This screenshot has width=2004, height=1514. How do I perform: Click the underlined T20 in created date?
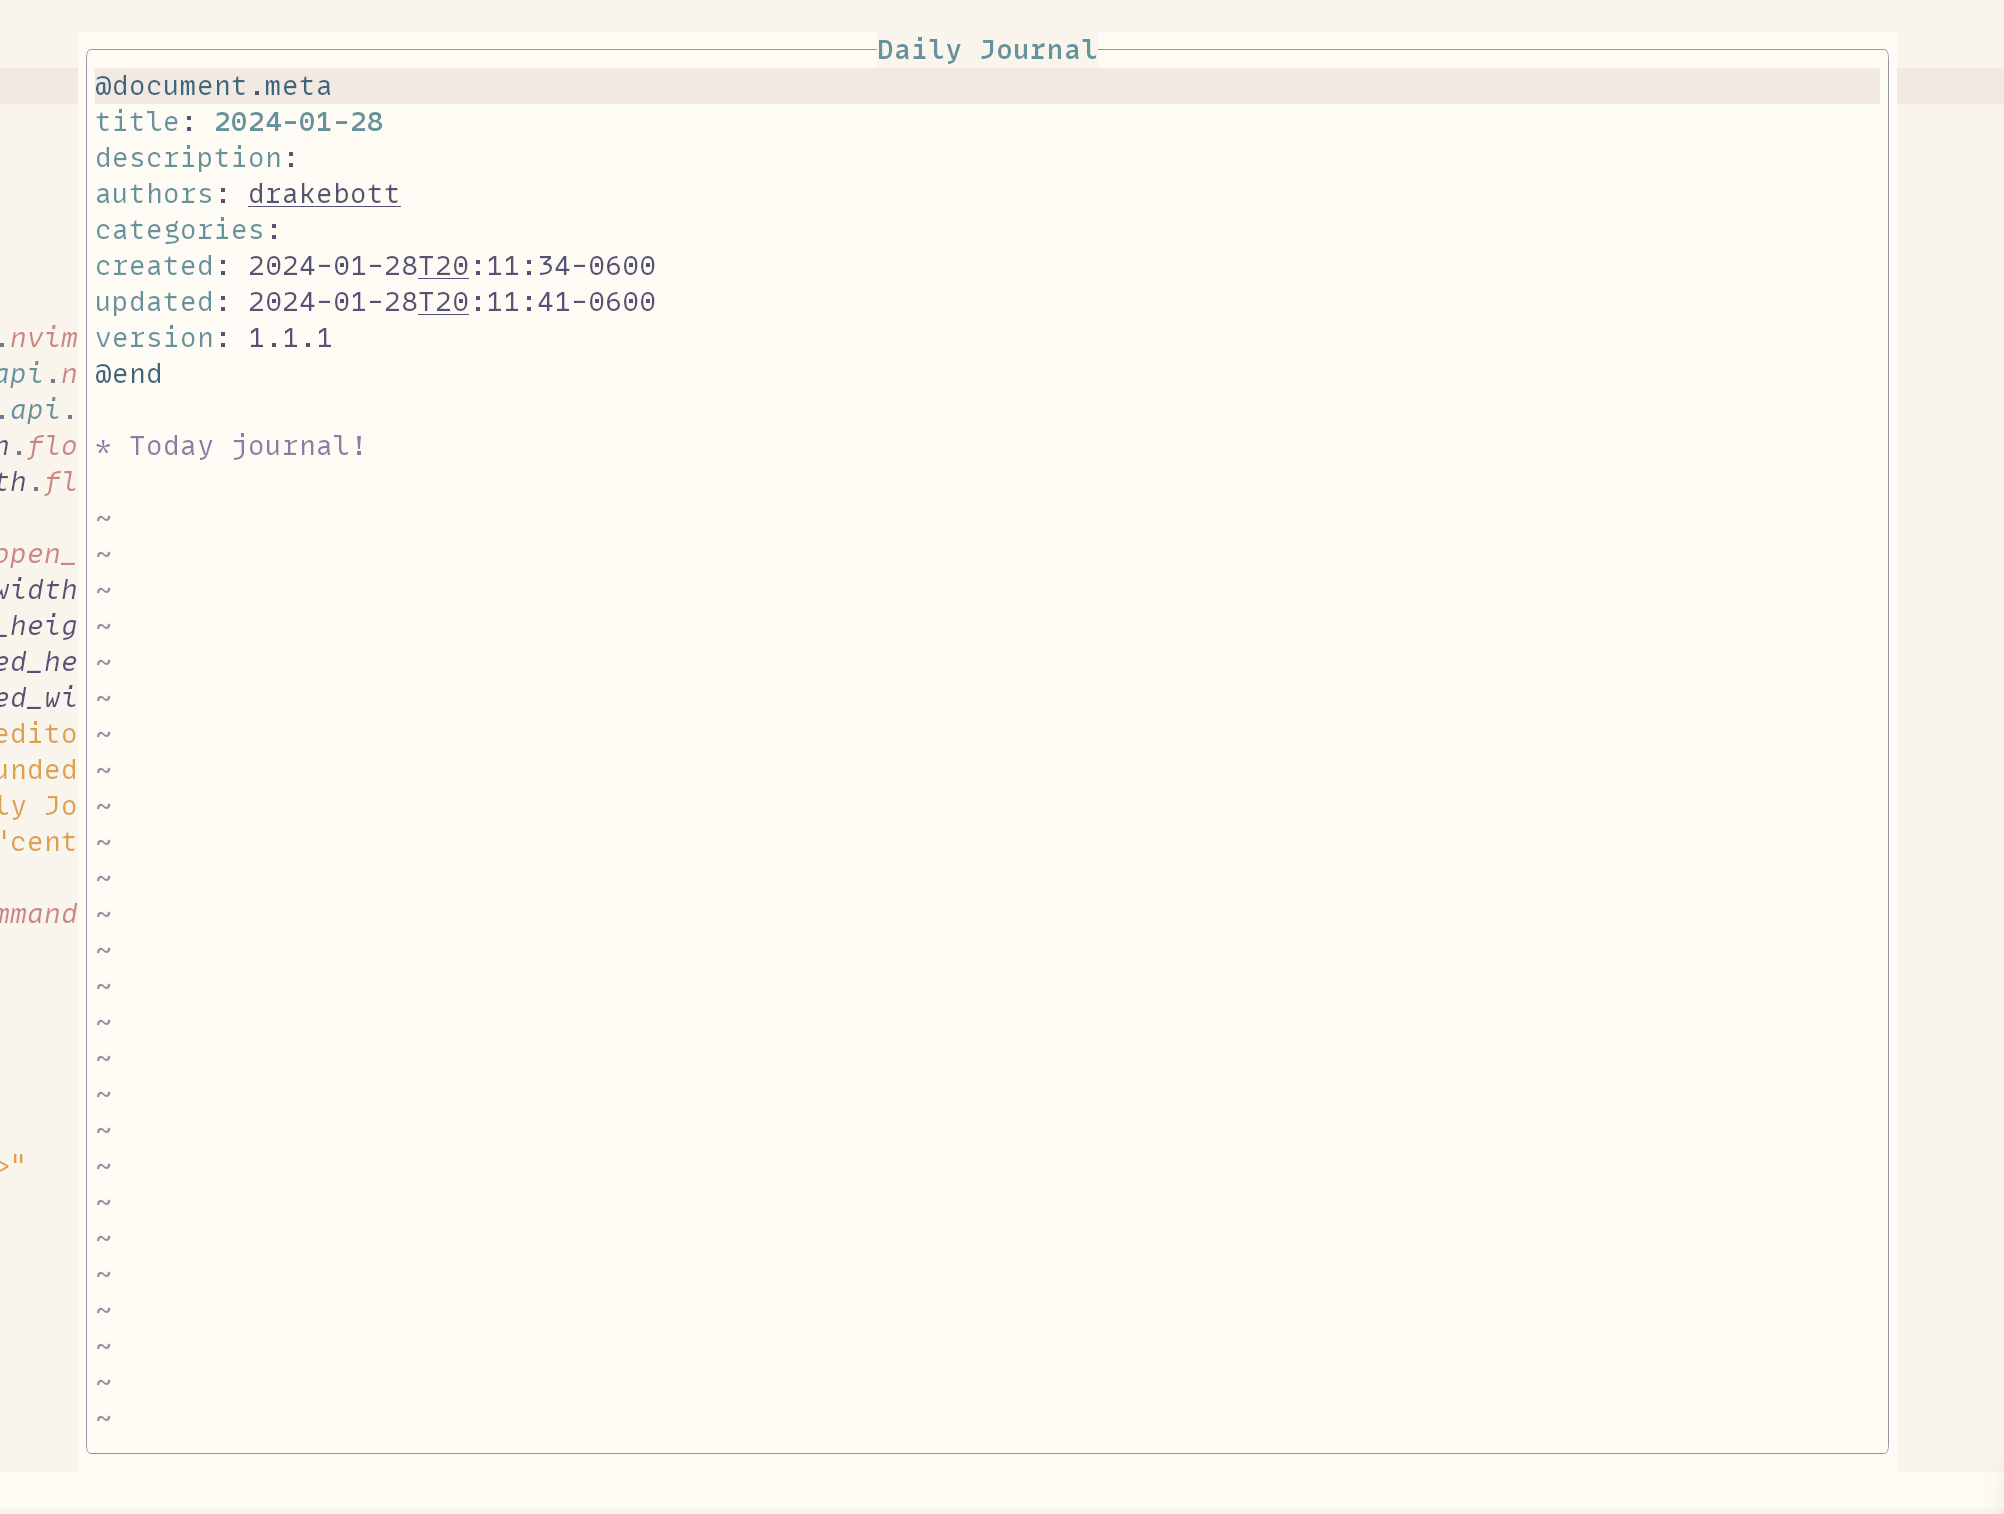point(441,265)
